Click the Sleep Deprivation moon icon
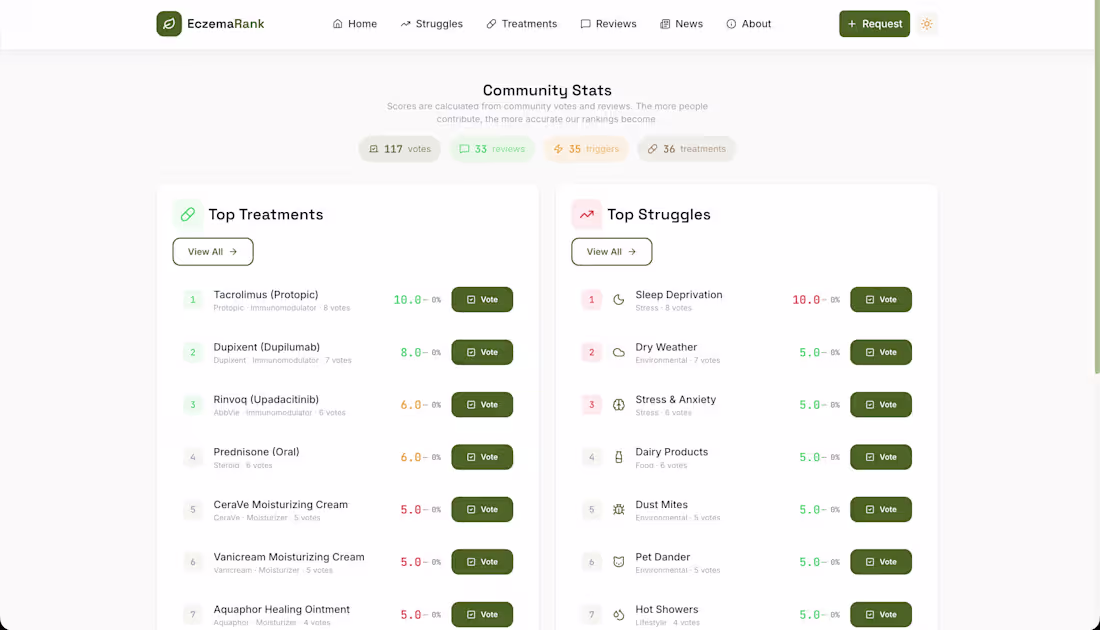This screenshot has width=1100, height=630. (619, 299)
